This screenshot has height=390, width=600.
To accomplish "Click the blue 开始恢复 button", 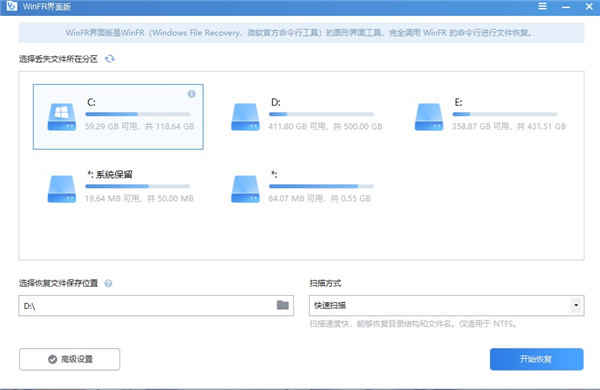I will 536,359.
